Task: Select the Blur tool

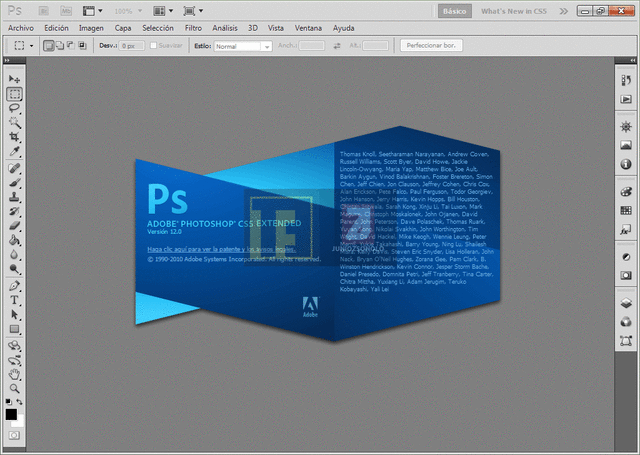Action: click(x=14, y=255)
